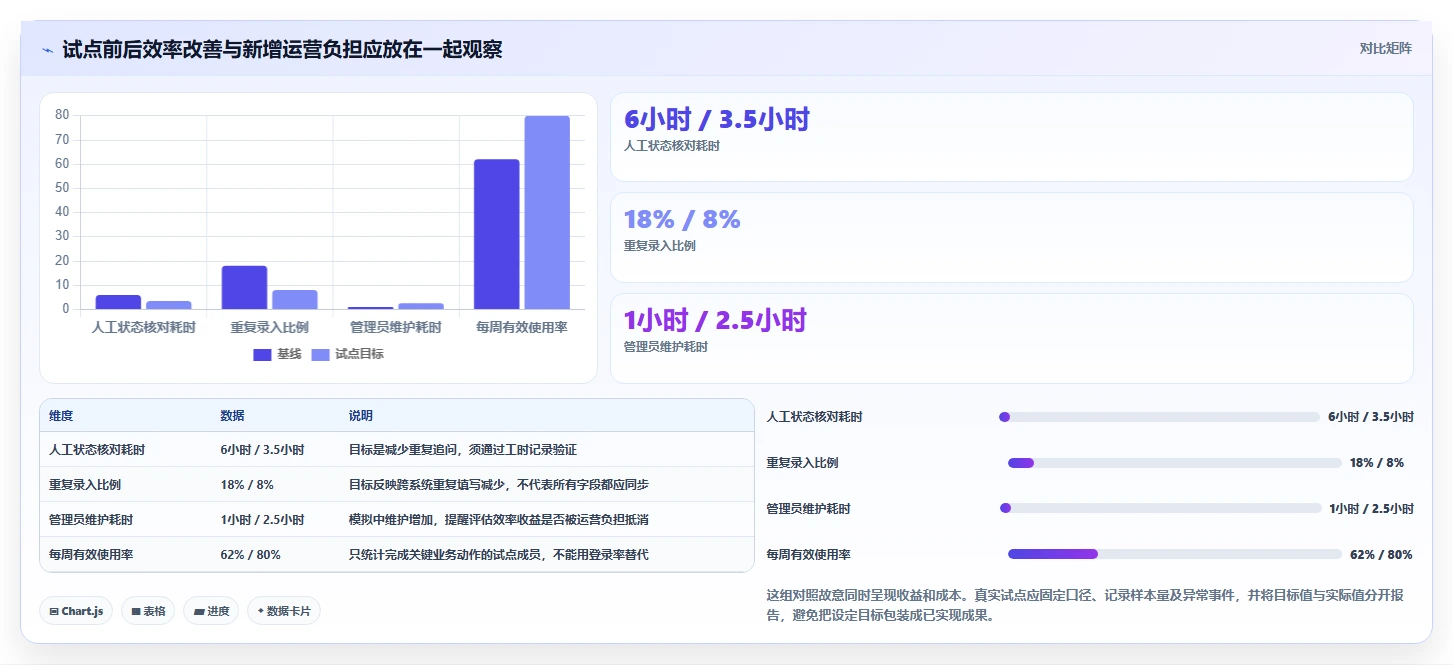The height and width of the screenshot is (665, 1453).
Task: Click table cell 6小时 / 3.5小时
Action: [262, 450]
